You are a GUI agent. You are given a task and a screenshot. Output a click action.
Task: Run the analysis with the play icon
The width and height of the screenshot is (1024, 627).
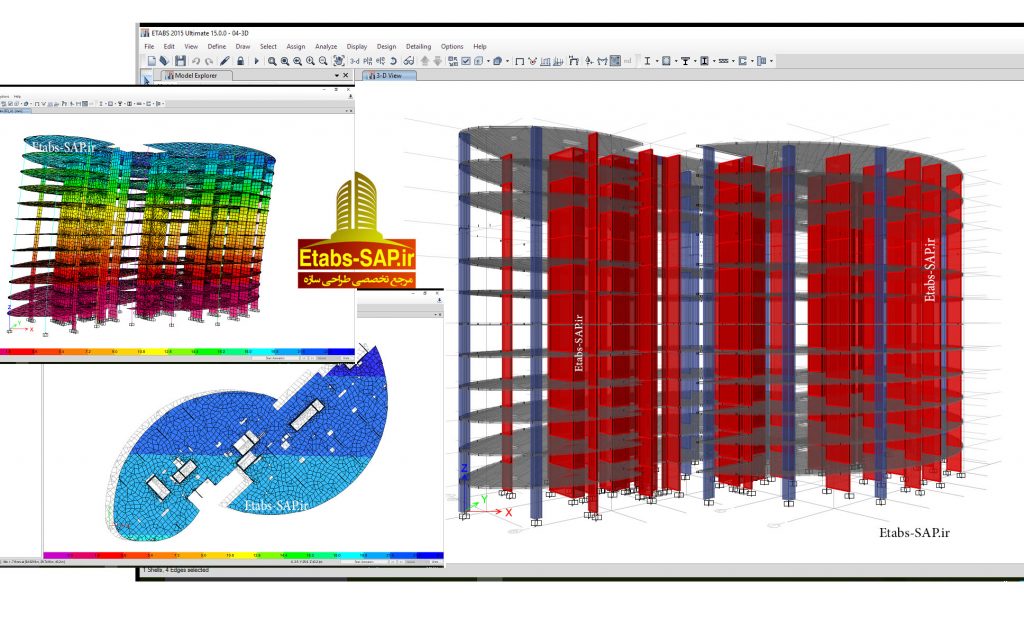(257, 61)
